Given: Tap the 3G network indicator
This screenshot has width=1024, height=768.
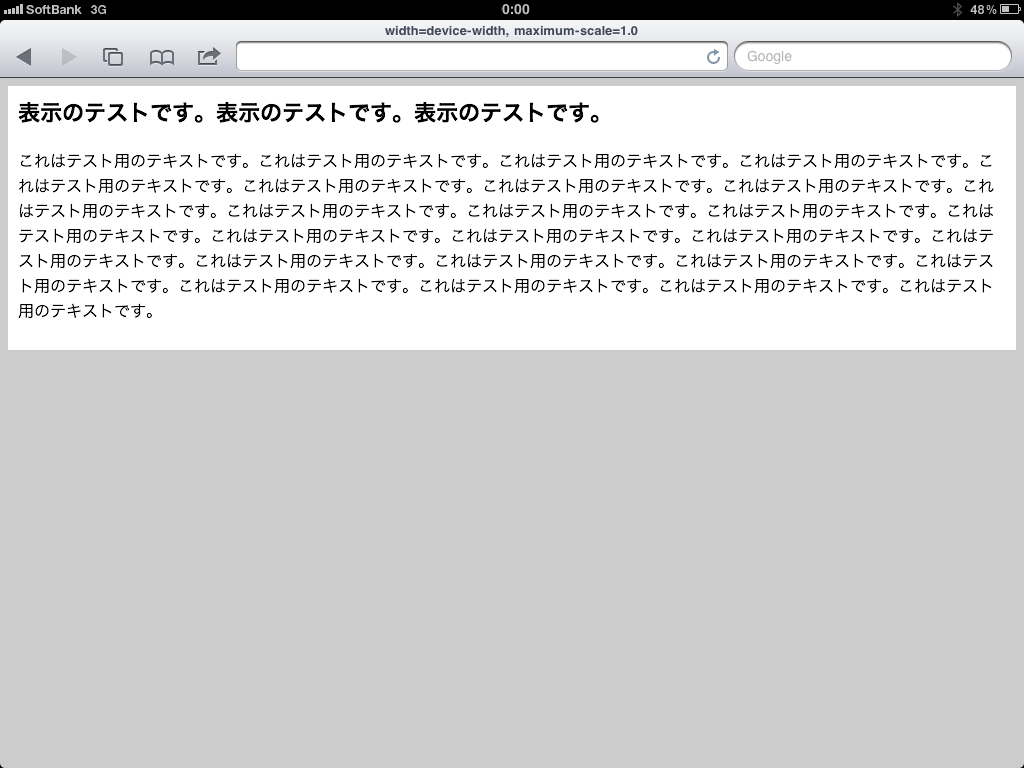Looking at the screenshot, I should pyautogui.click(x=99, y=9).
